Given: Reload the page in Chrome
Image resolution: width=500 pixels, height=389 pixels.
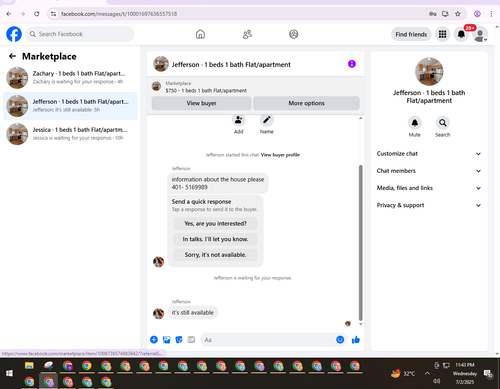Looking at the screenshot, I should [37, 14].
